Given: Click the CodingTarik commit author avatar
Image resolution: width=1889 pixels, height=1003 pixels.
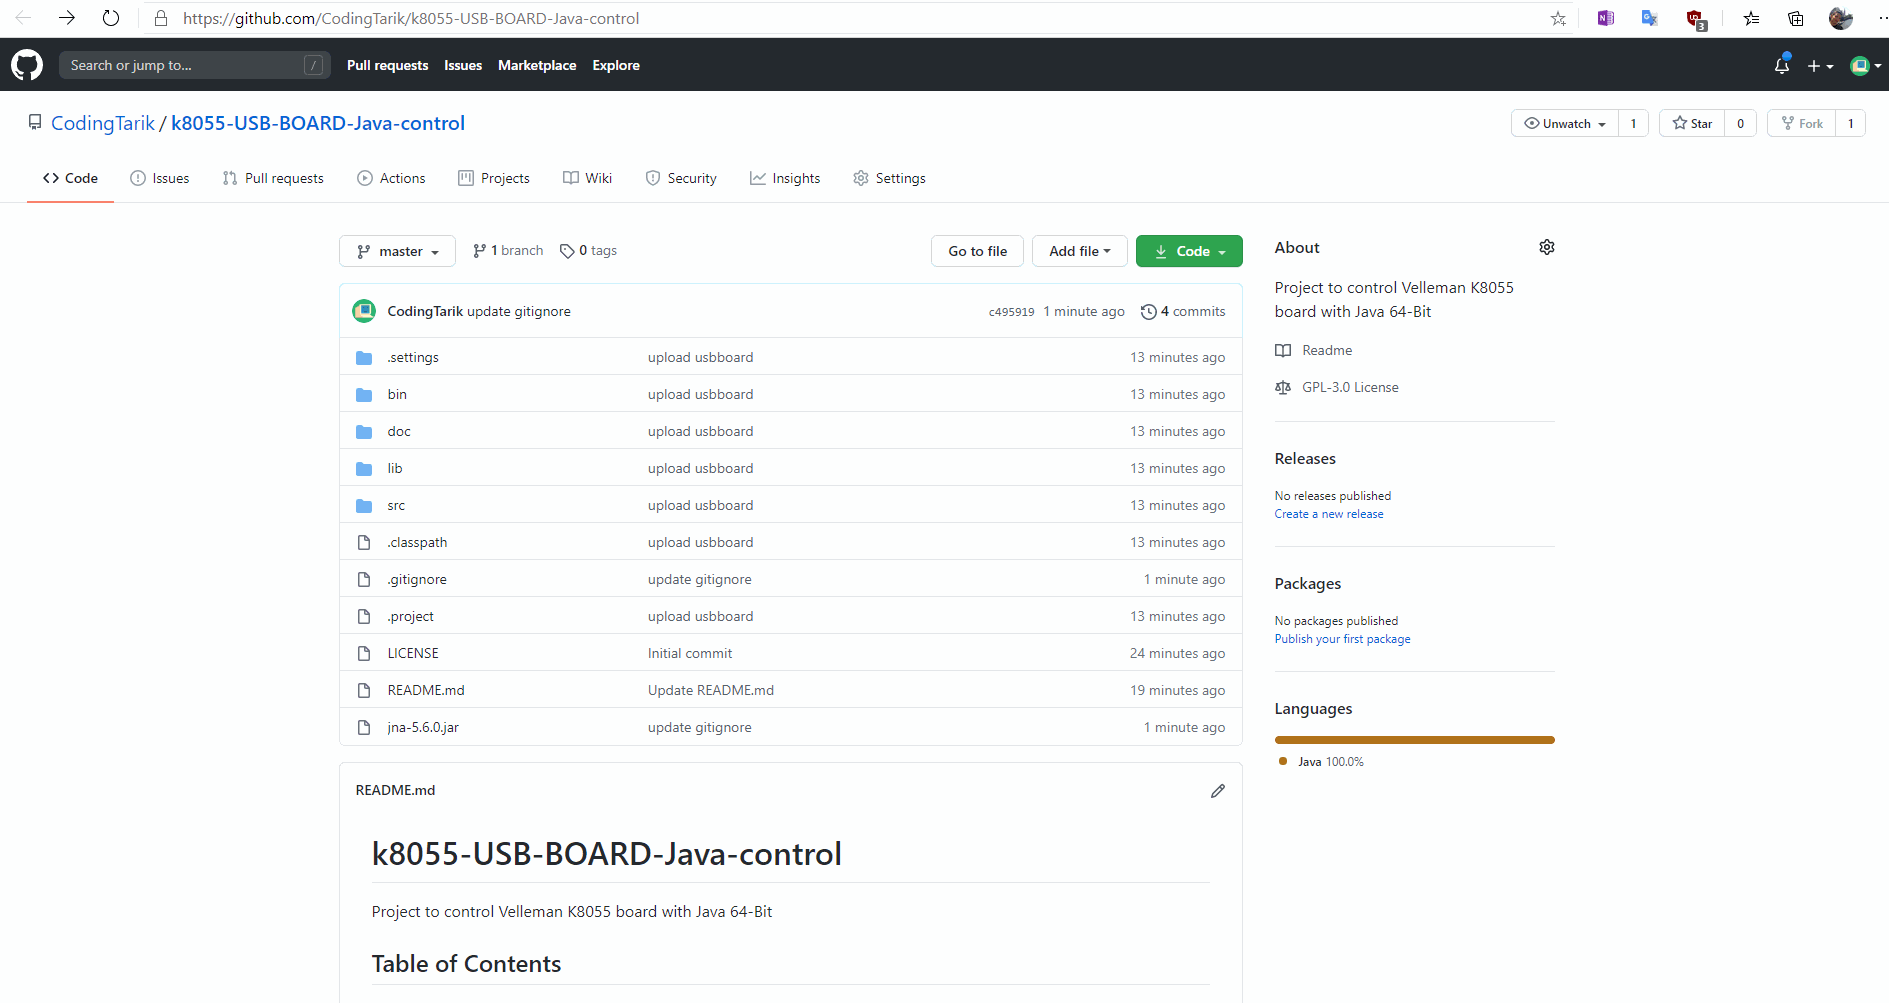Looking at the screenshot, I should (x=364, y=311).
